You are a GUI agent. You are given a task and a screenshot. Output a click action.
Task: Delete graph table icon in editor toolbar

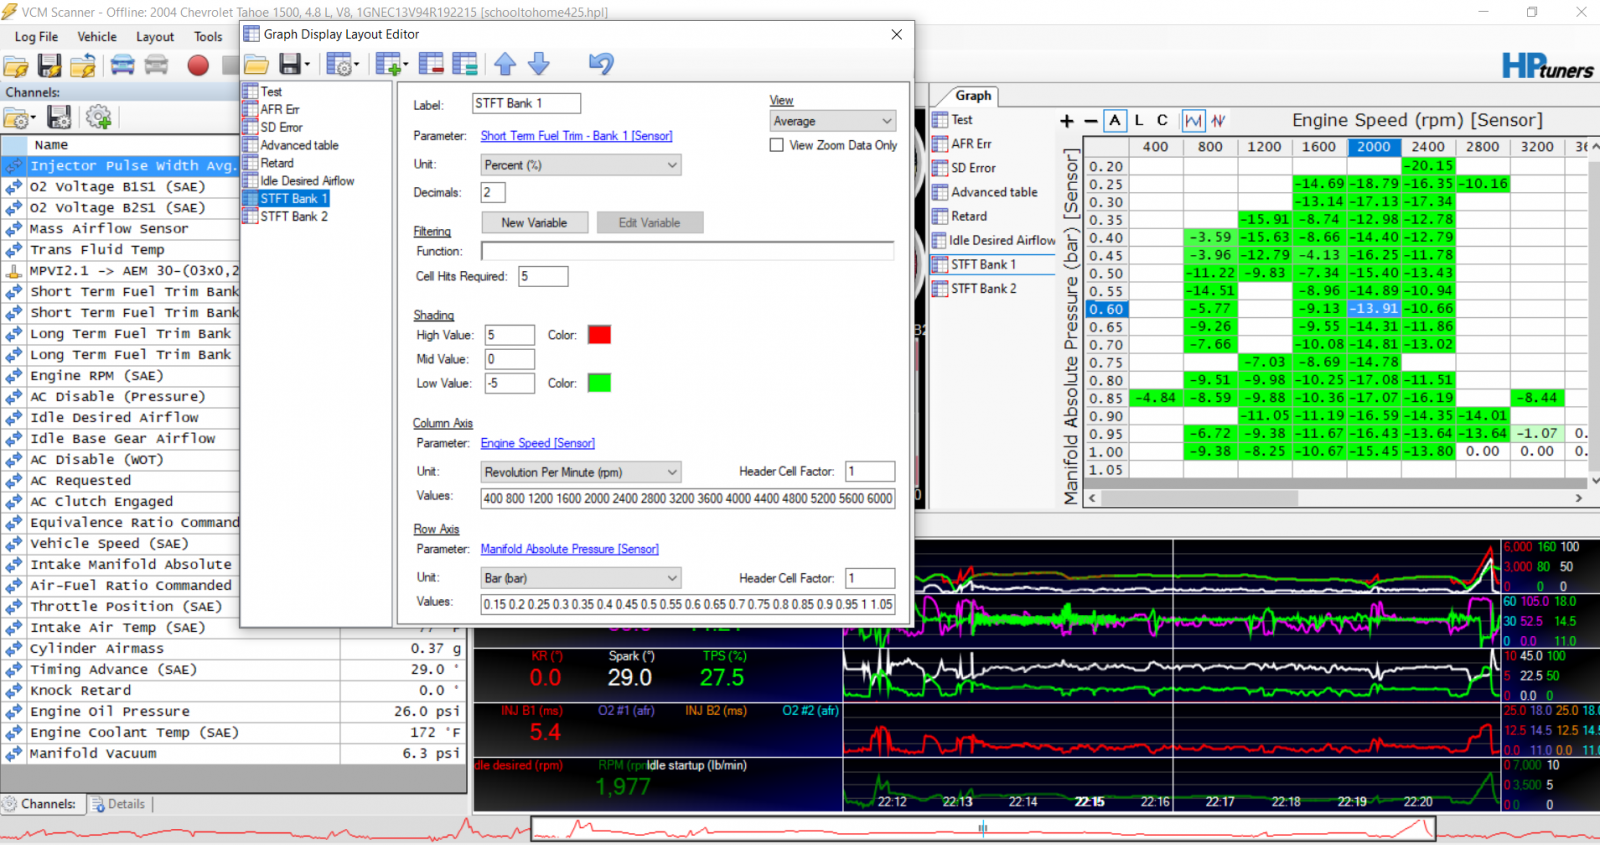(431, 65)
